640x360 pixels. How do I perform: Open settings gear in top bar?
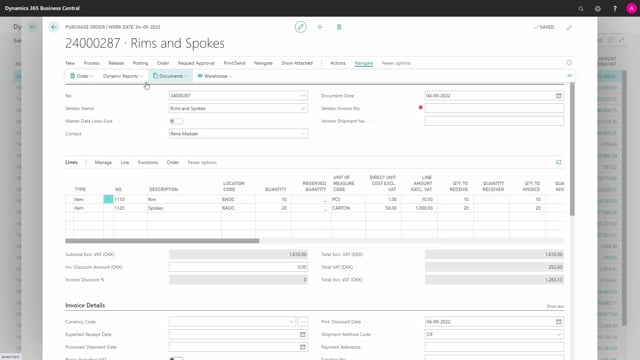pyautogui.click(x=598, y=8)
